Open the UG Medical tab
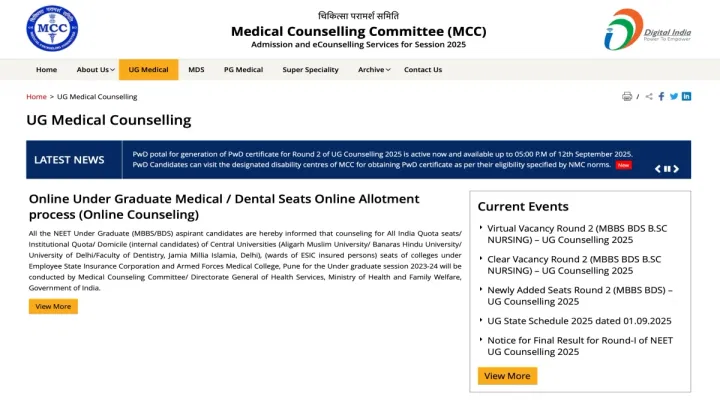720x400 pixels. pos(149,70)
